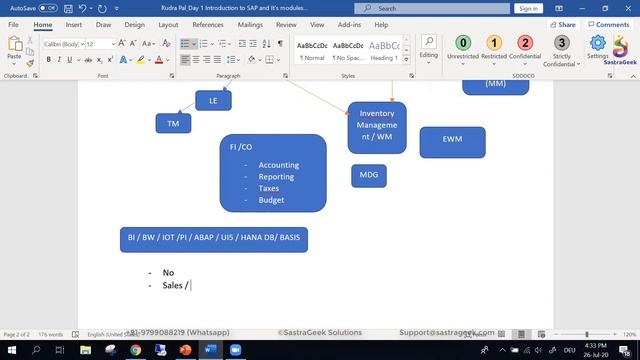Click the Save icon in title bar

tap(68, 8)
